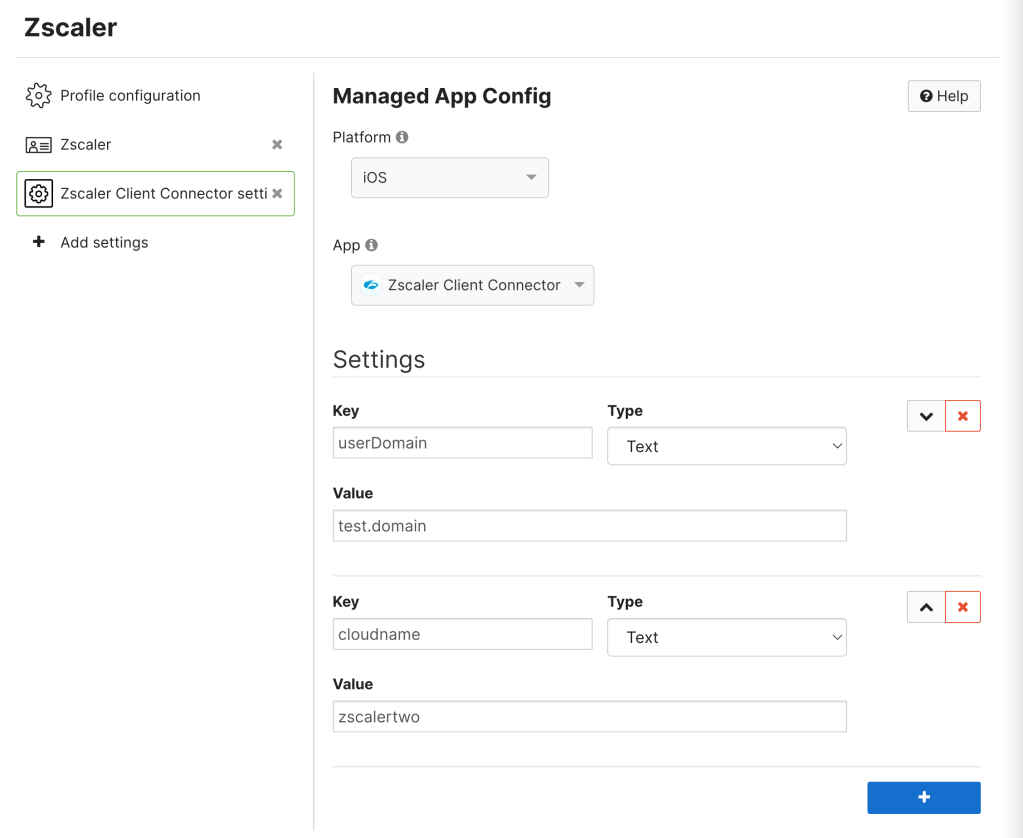This screenshot has height=838, width=1023.
Task: Select Zscaler Client Connector settings item
Action: click(160, 193)
